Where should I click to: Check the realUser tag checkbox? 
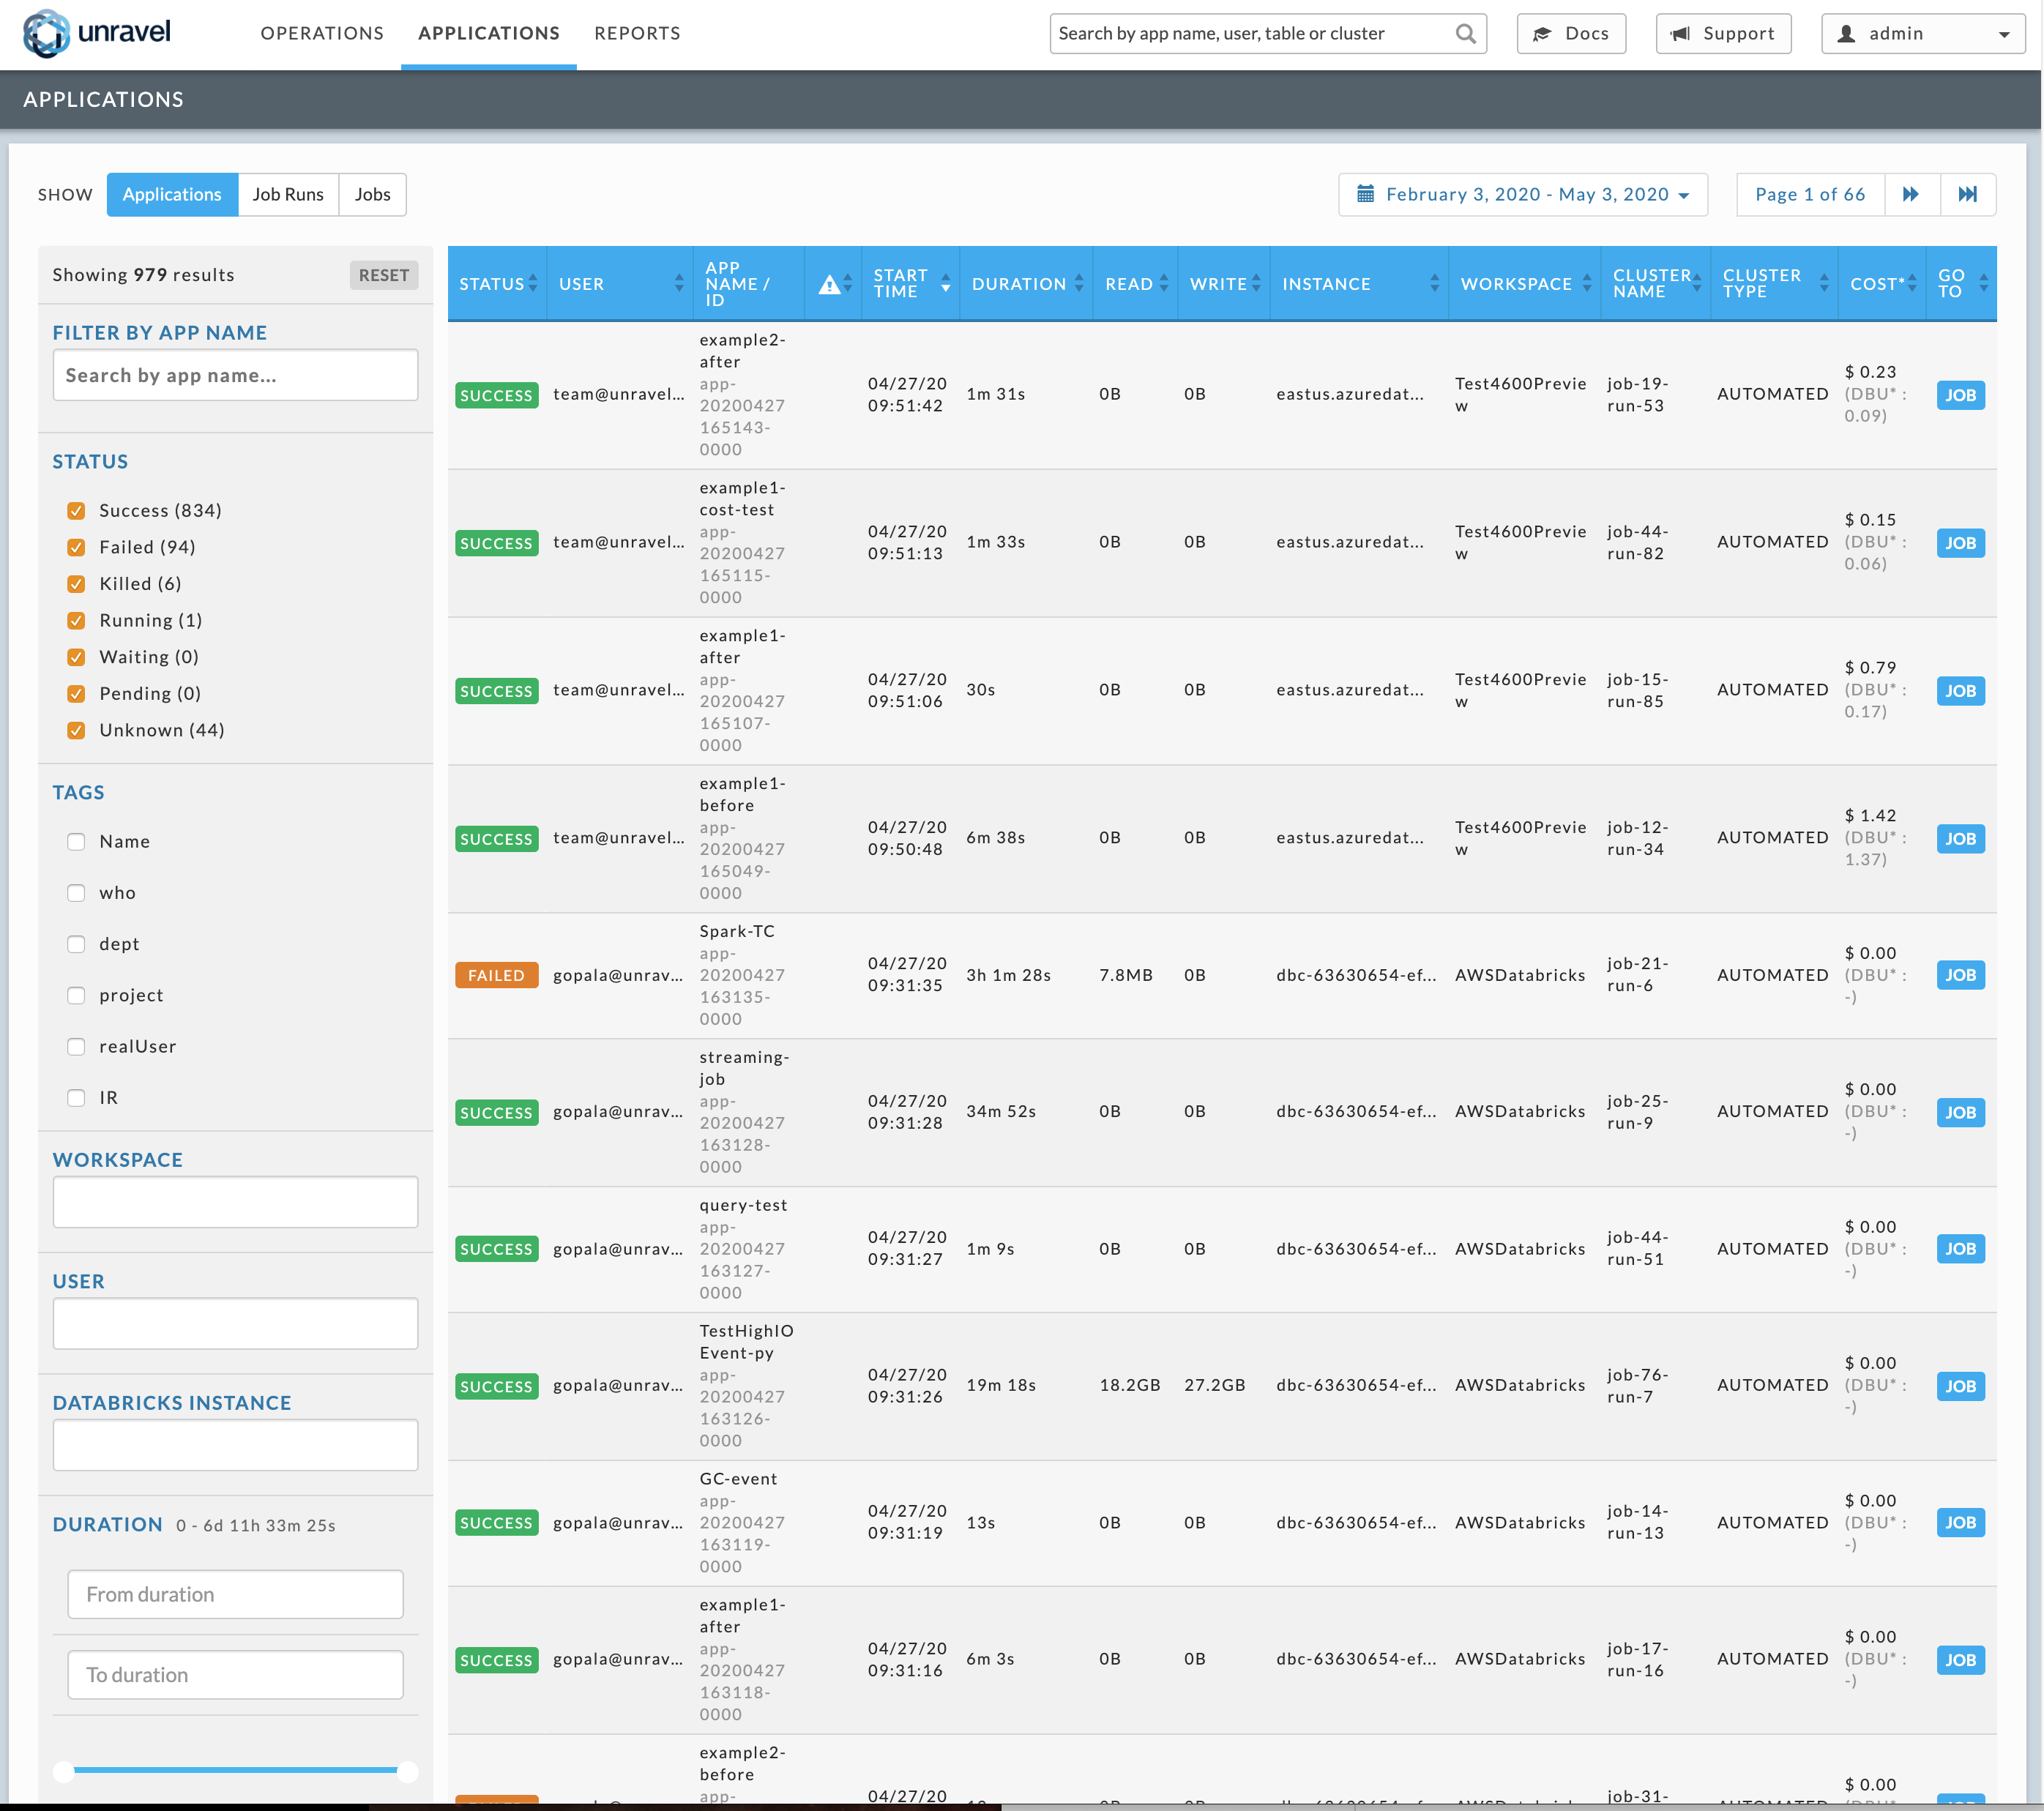(x=76, y=1047)
